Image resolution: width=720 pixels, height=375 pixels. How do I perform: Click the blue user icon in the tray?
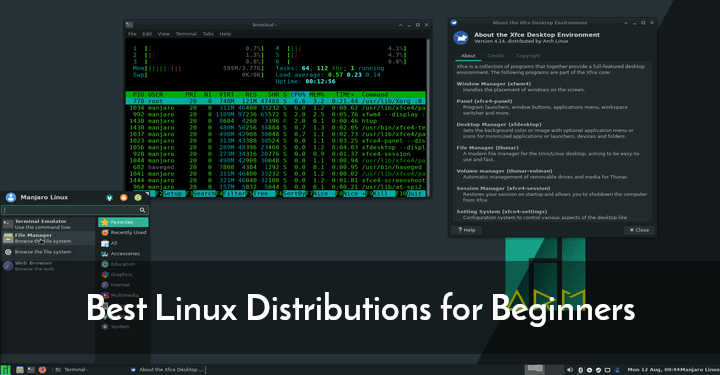pos(618,370)
